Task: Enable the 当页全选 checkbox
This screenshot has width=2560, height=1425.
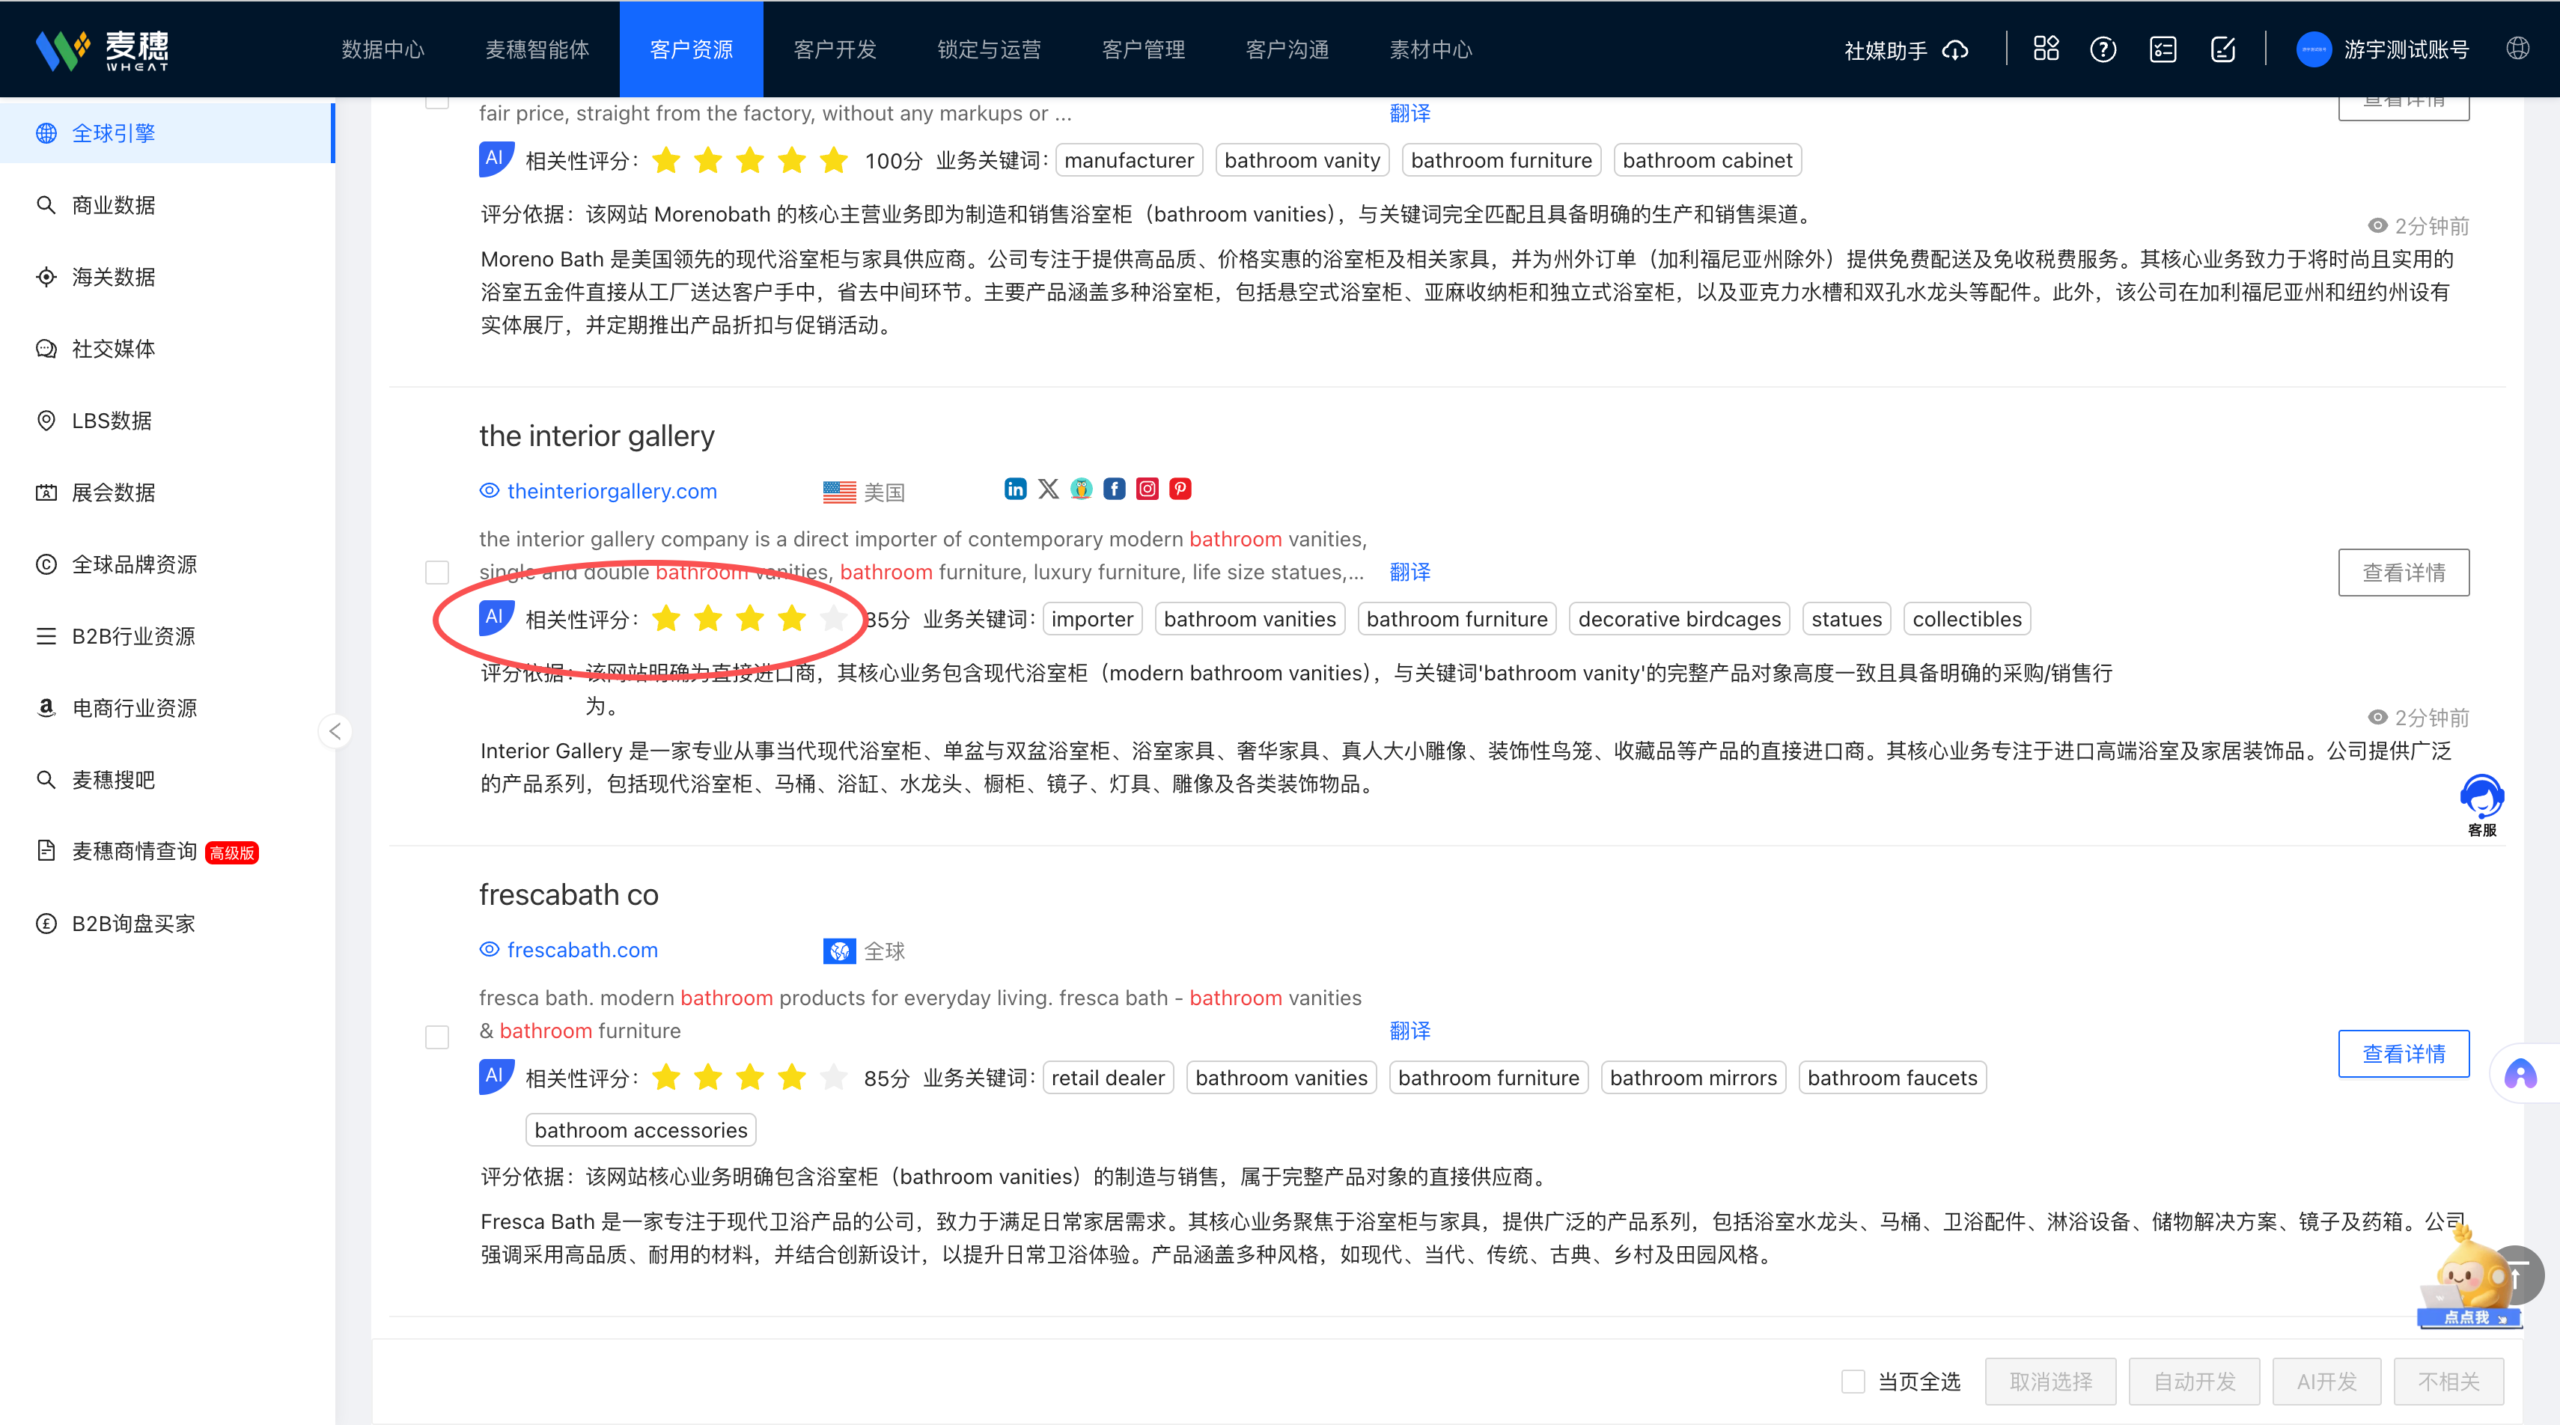Action: pyautogui.click(x=1853, y=1381)
